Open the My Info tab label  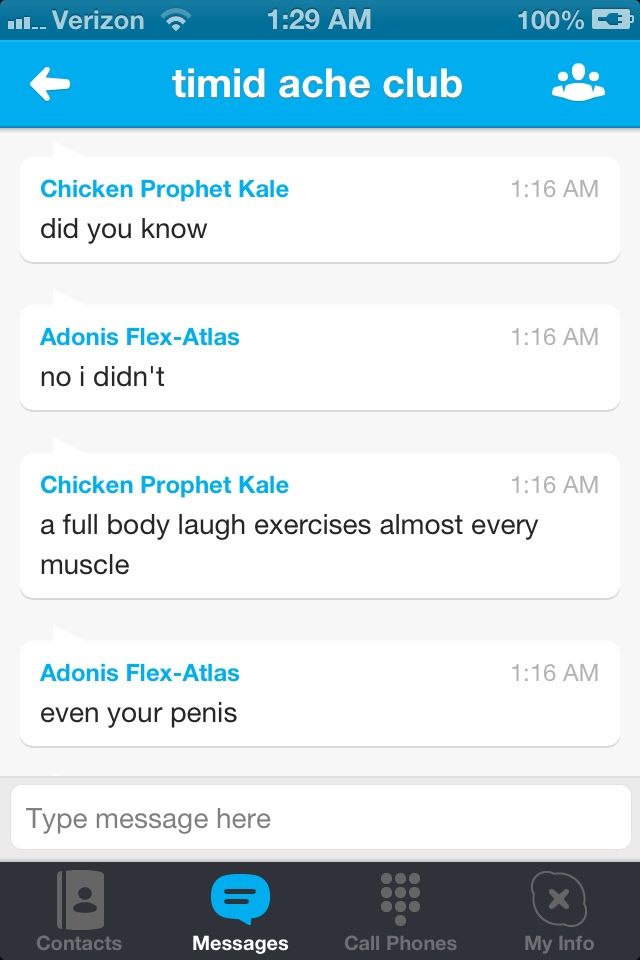point(558,943)
